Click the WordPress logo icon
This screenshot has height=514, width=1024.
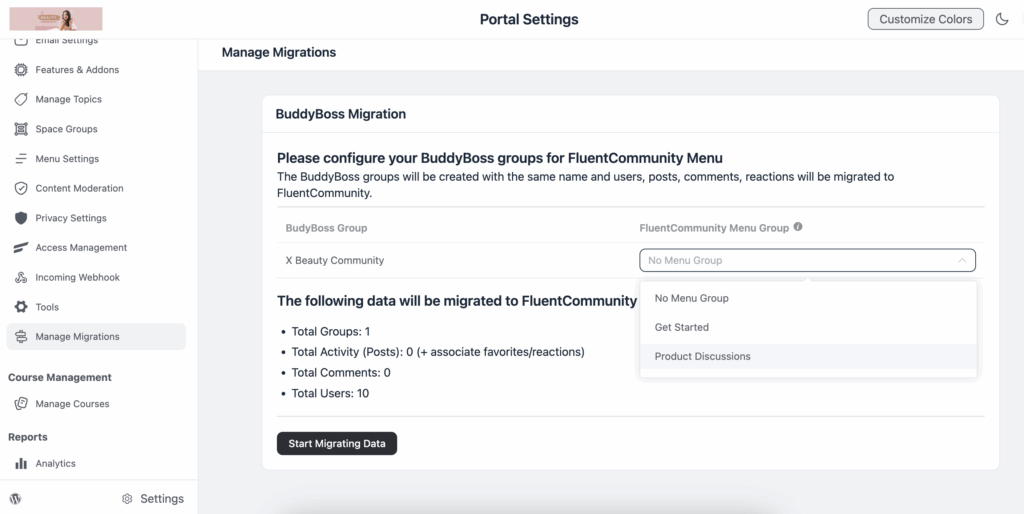point(15,498)
